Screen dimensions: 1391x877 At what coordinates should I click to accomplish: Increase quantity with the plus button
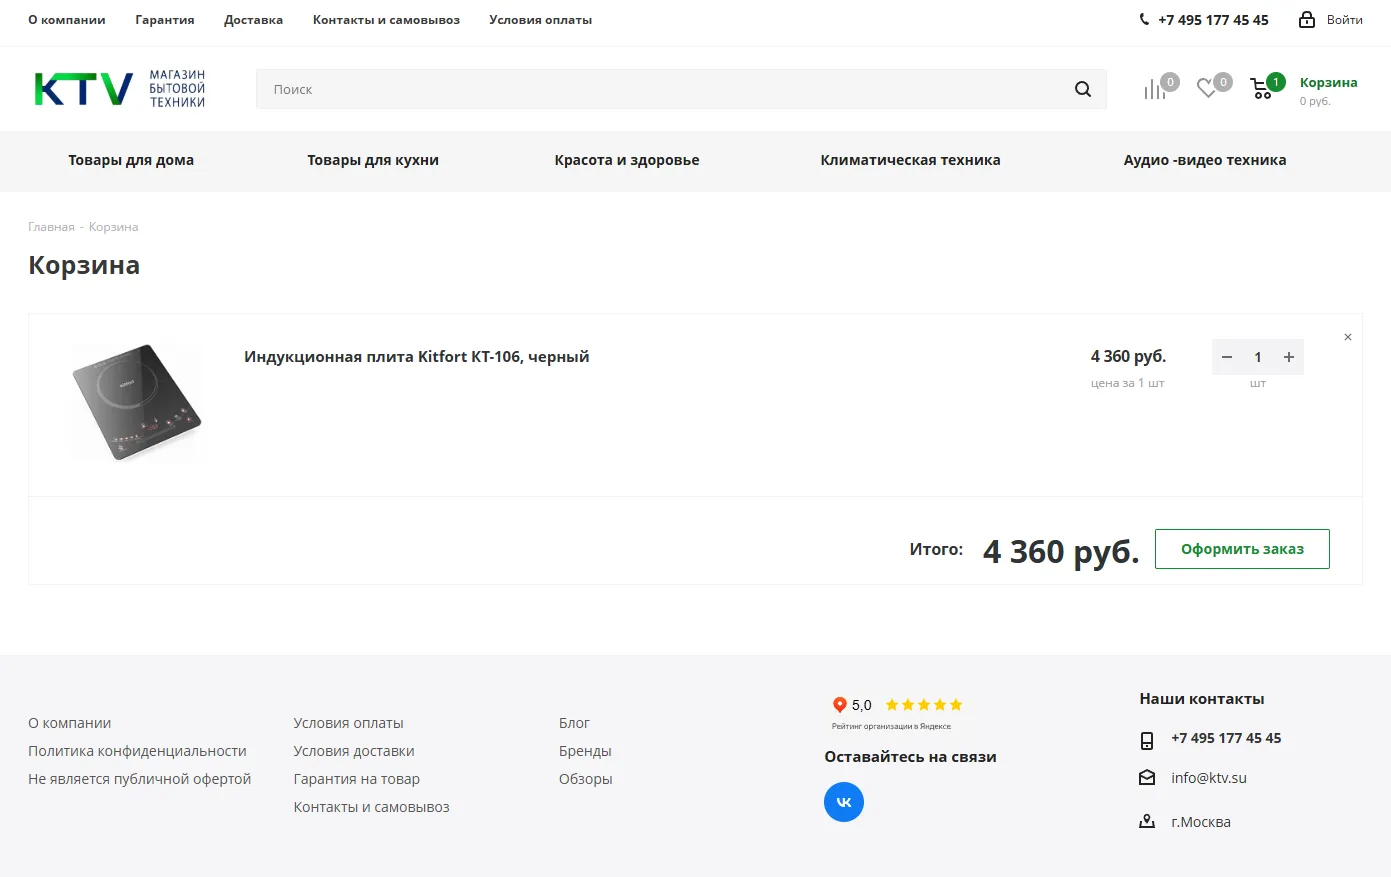click(1289, 357)
